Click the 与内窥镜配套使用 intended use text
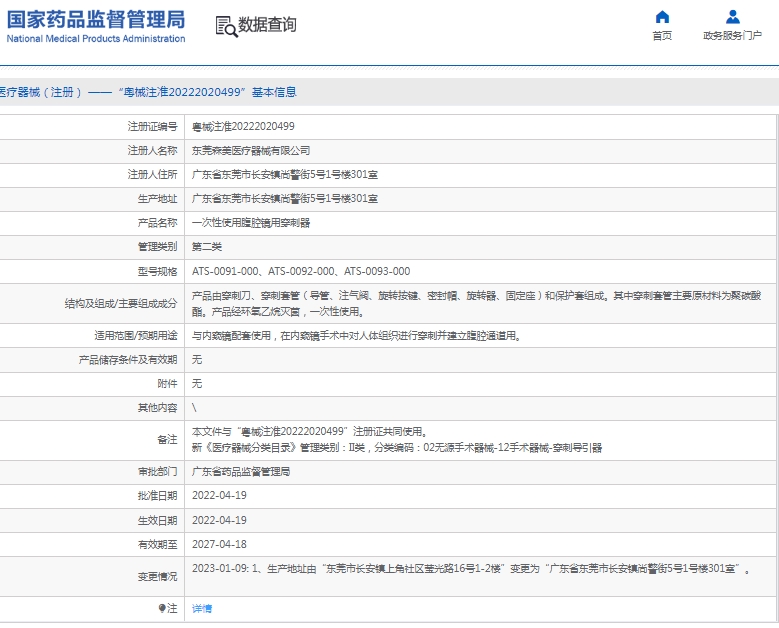Image resolution: width=779 pixels, height=628 pixels. [x=357, y=335]
